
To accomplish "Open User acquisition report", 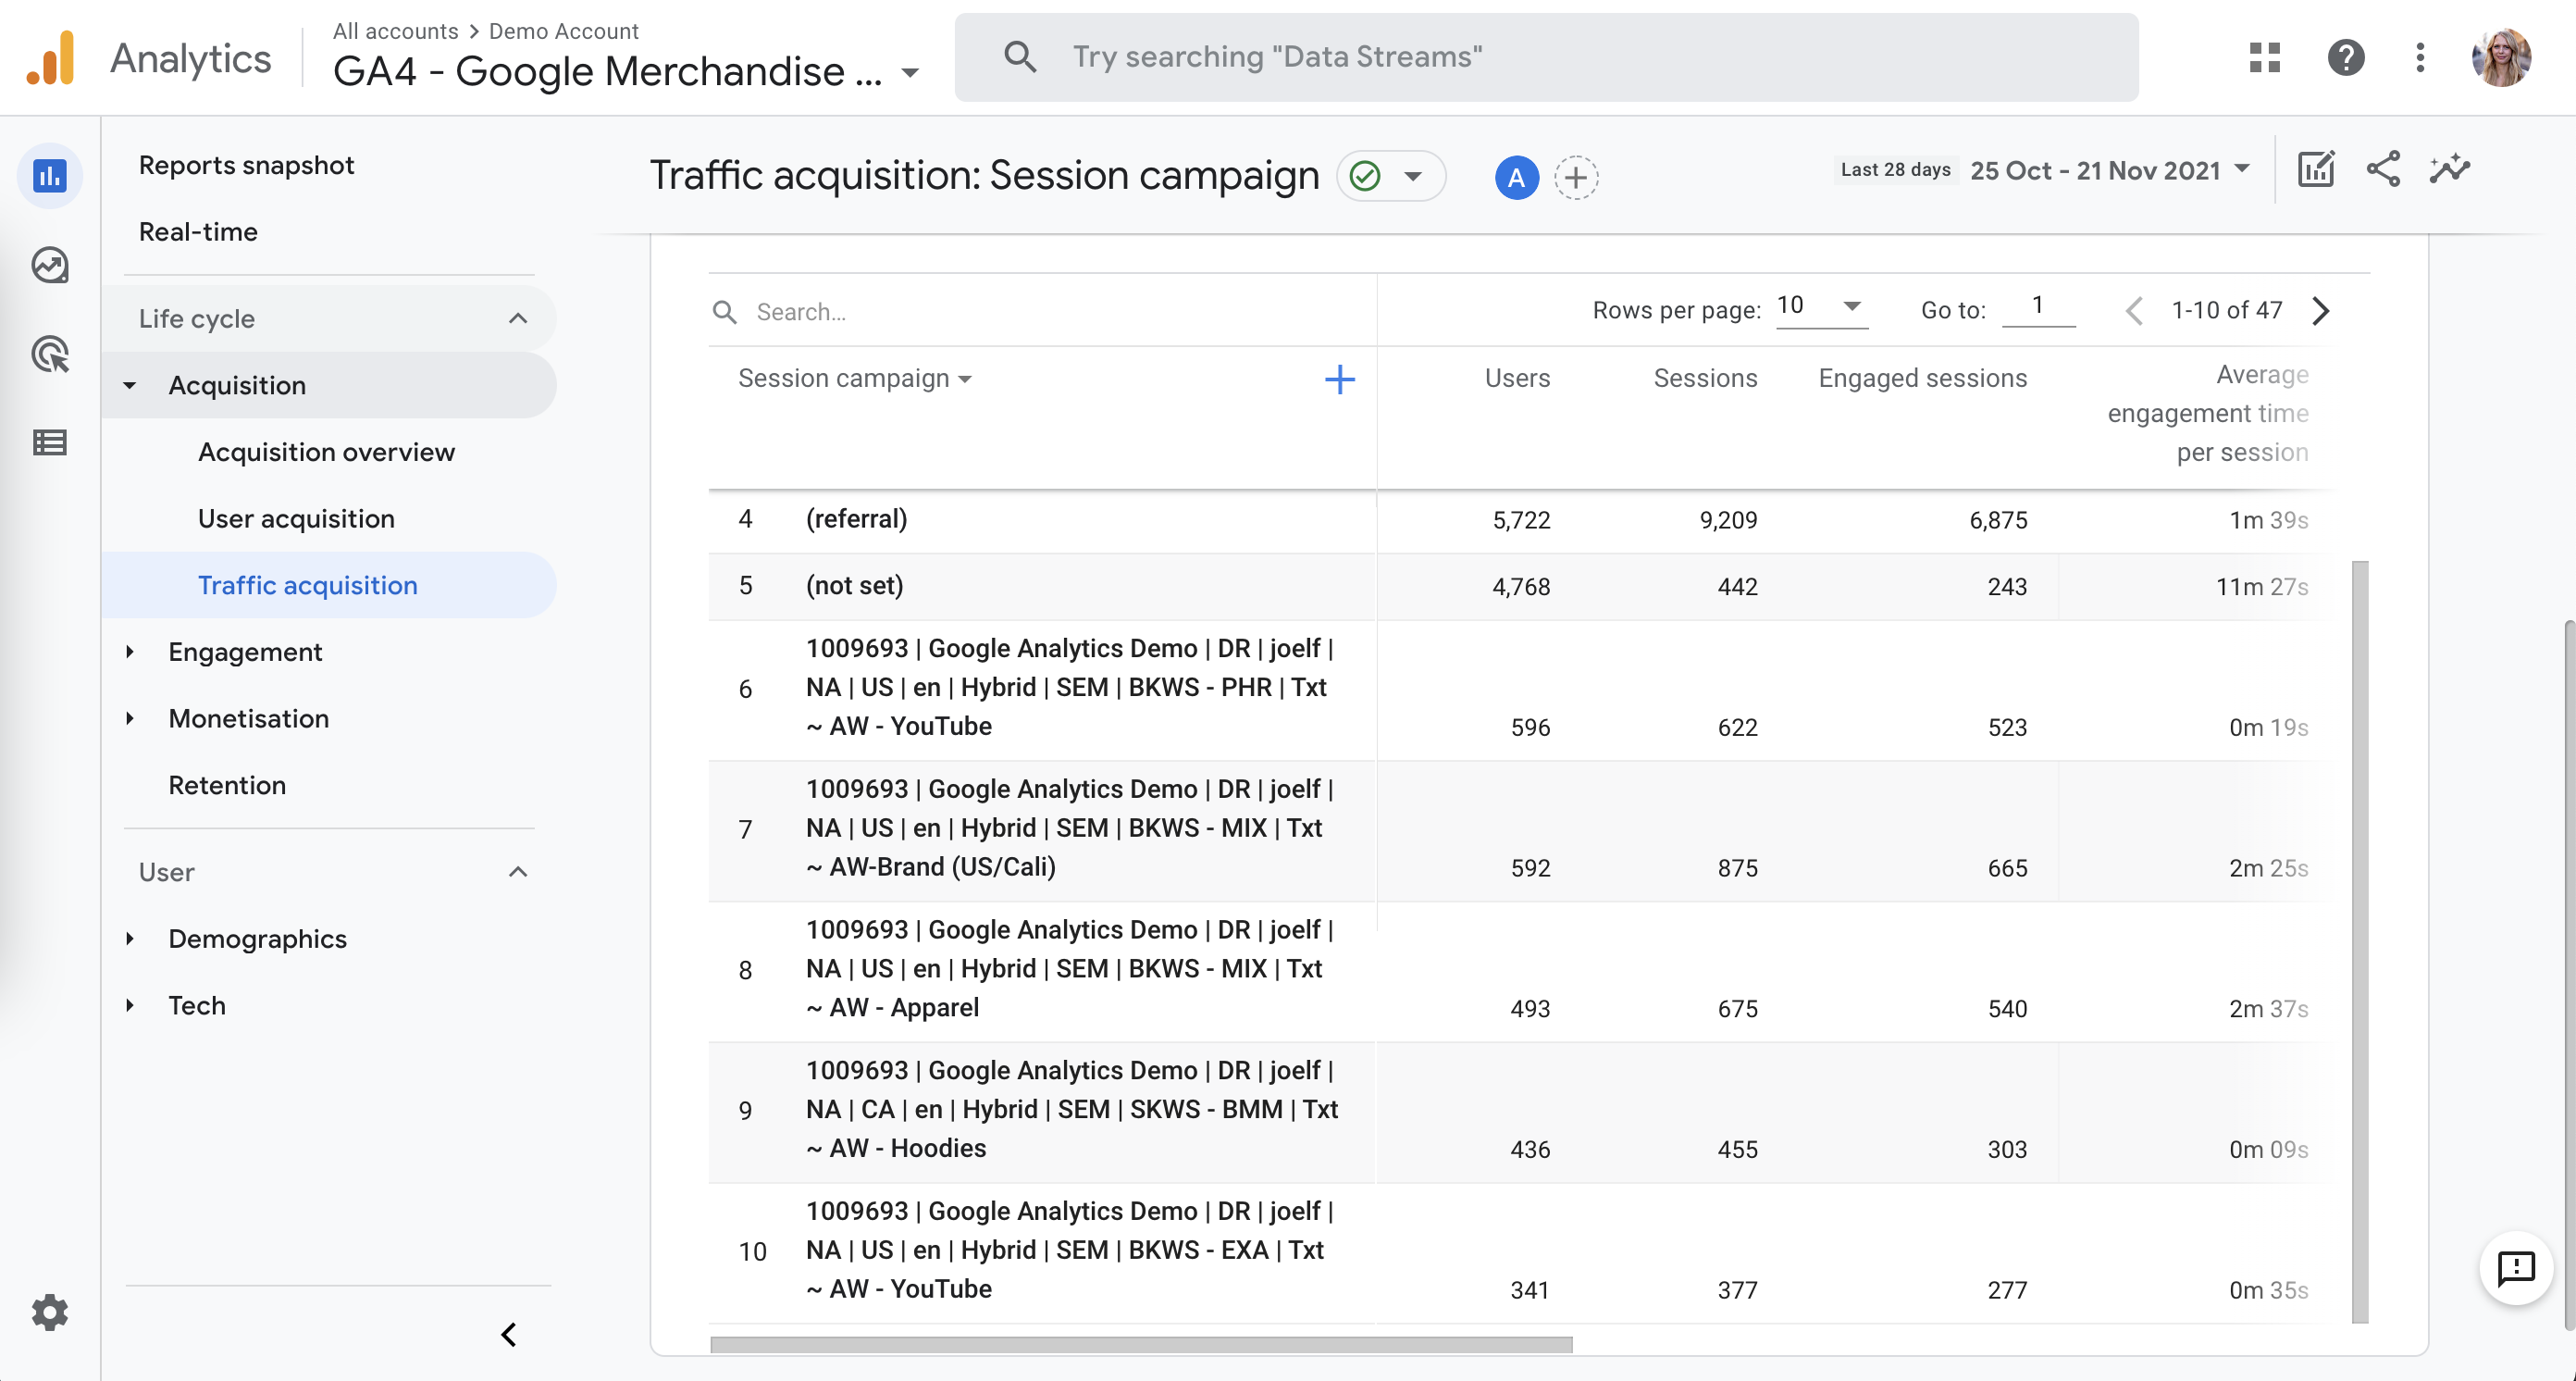I will point(296,519).
